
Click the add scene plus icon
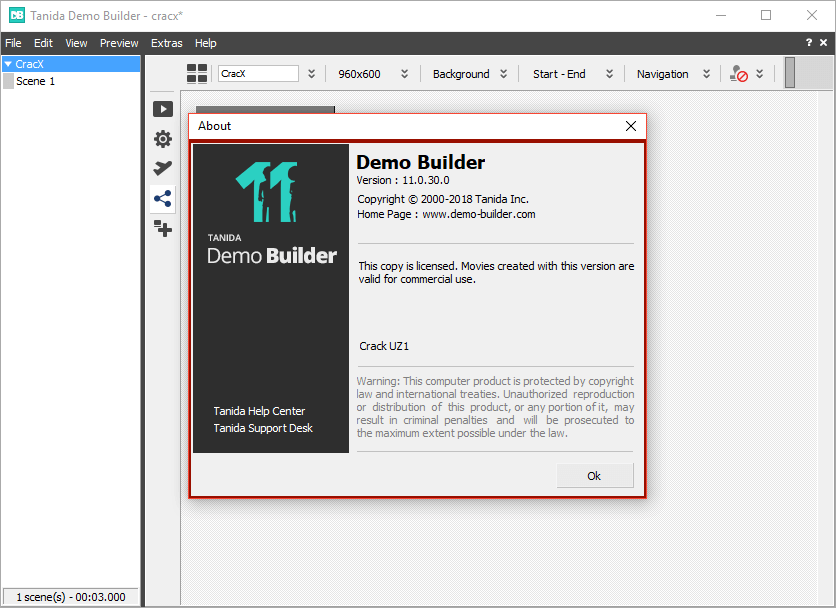click(x=163, y=229)
